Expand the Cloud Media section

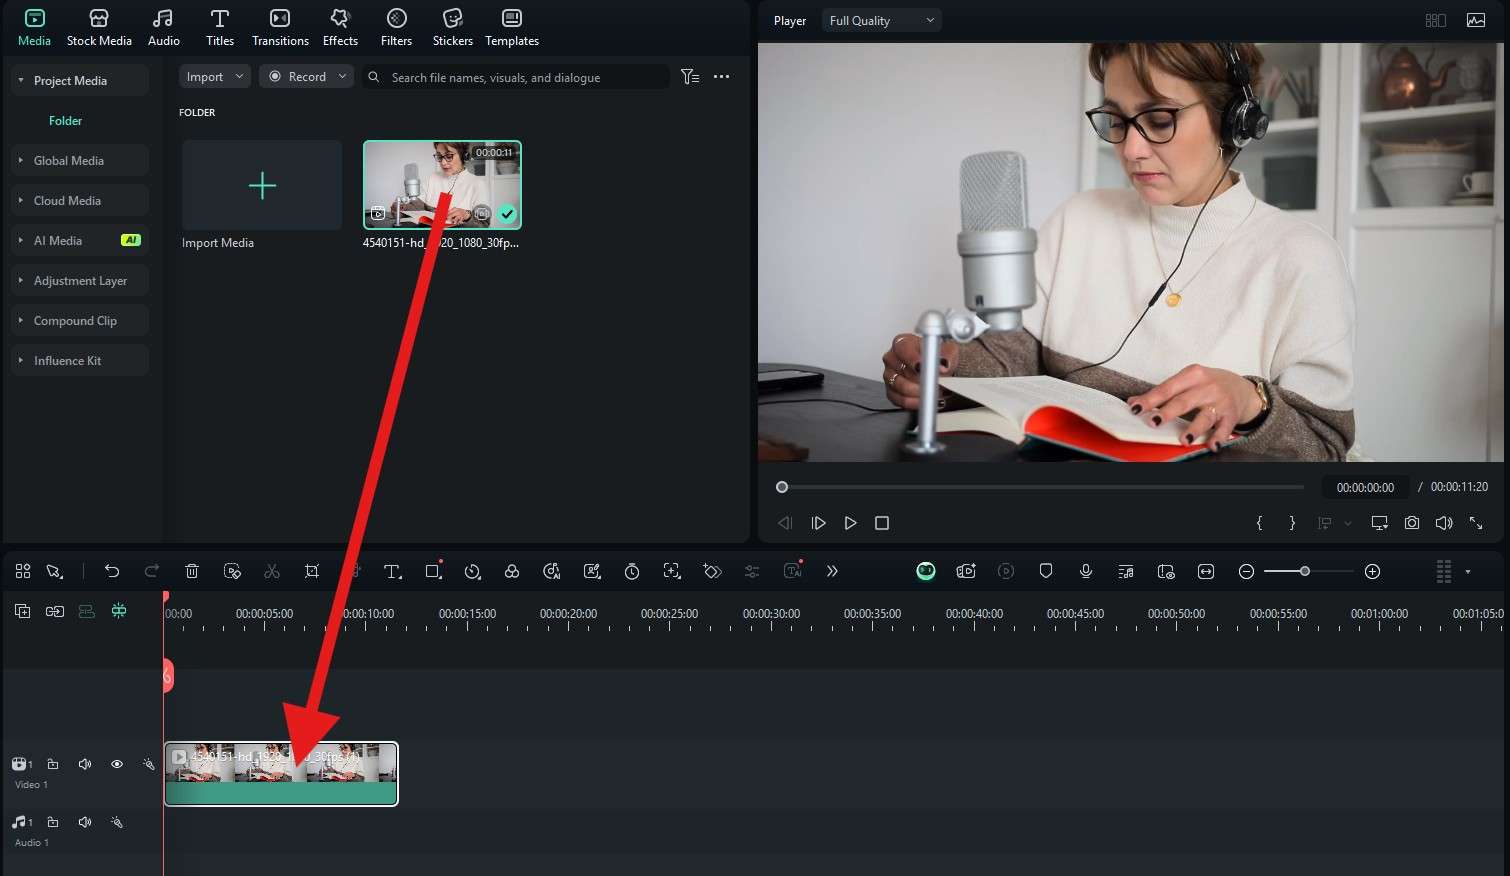pyautogui.click(x=80, y=200)
